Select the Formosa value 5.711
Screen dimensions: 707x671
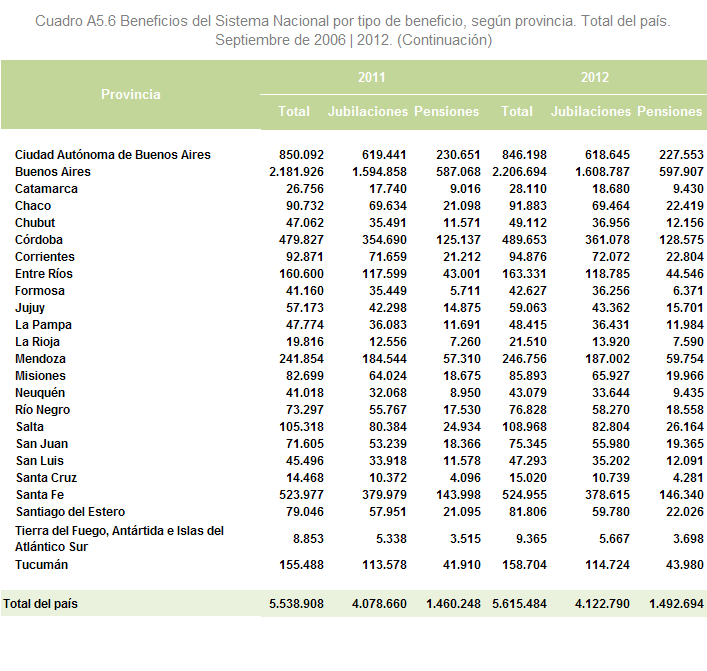[x=465, y=291]
